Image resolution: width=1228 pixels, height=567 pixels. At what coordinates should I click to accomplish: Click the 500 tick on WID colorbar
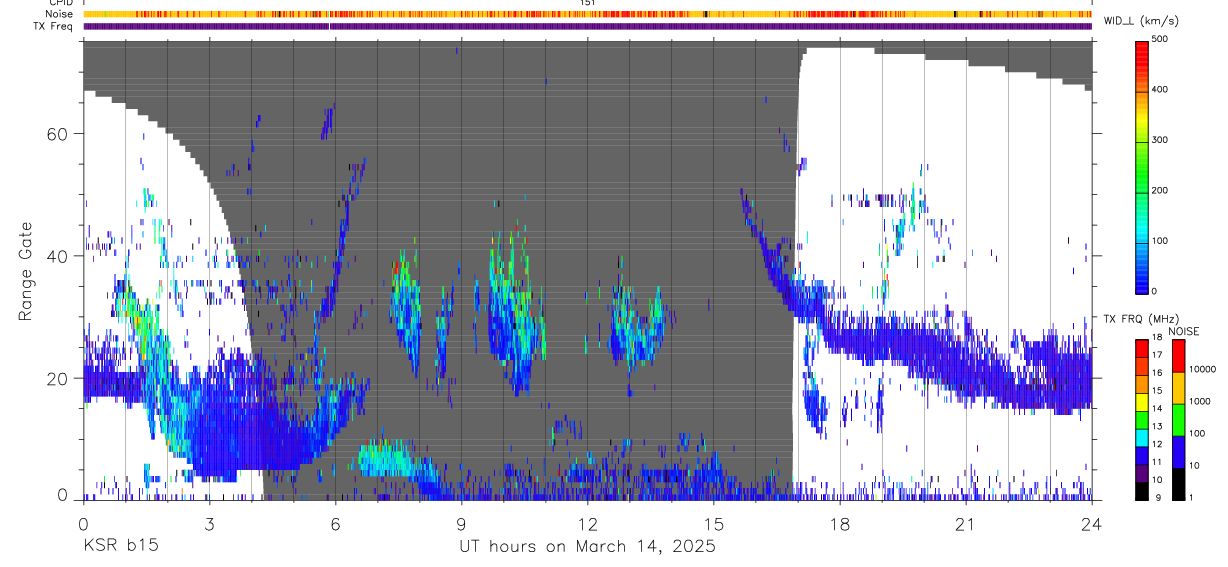pyautogui.click(x=1161, y=39)
